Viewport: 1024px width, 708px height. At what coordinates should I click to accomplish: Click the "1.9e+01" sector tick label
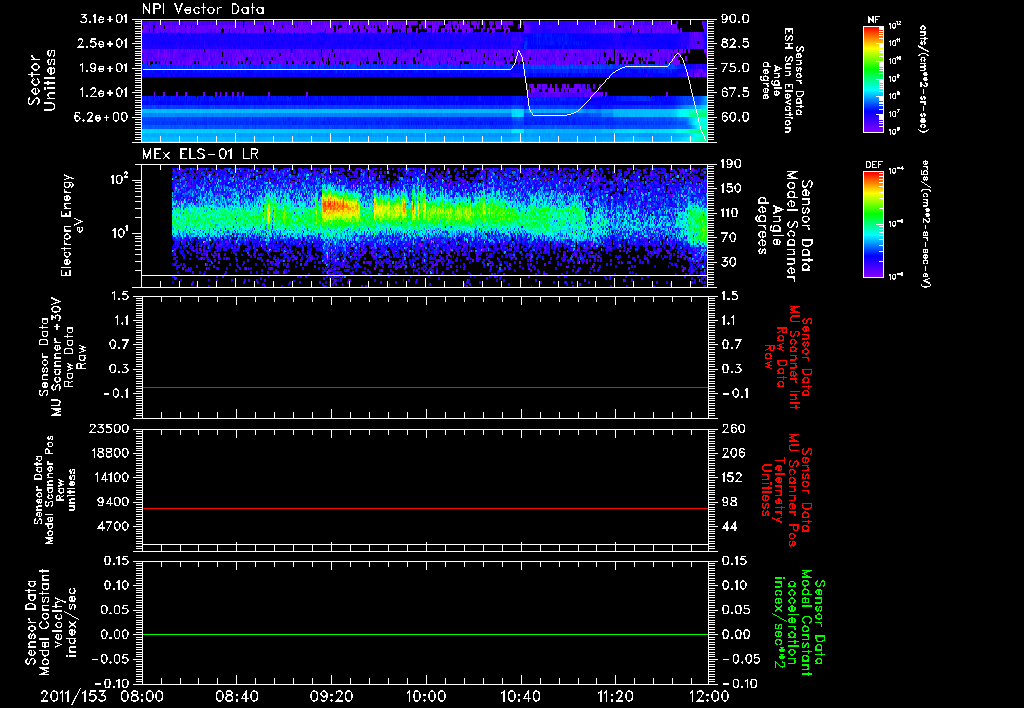[x=104, y=68]
